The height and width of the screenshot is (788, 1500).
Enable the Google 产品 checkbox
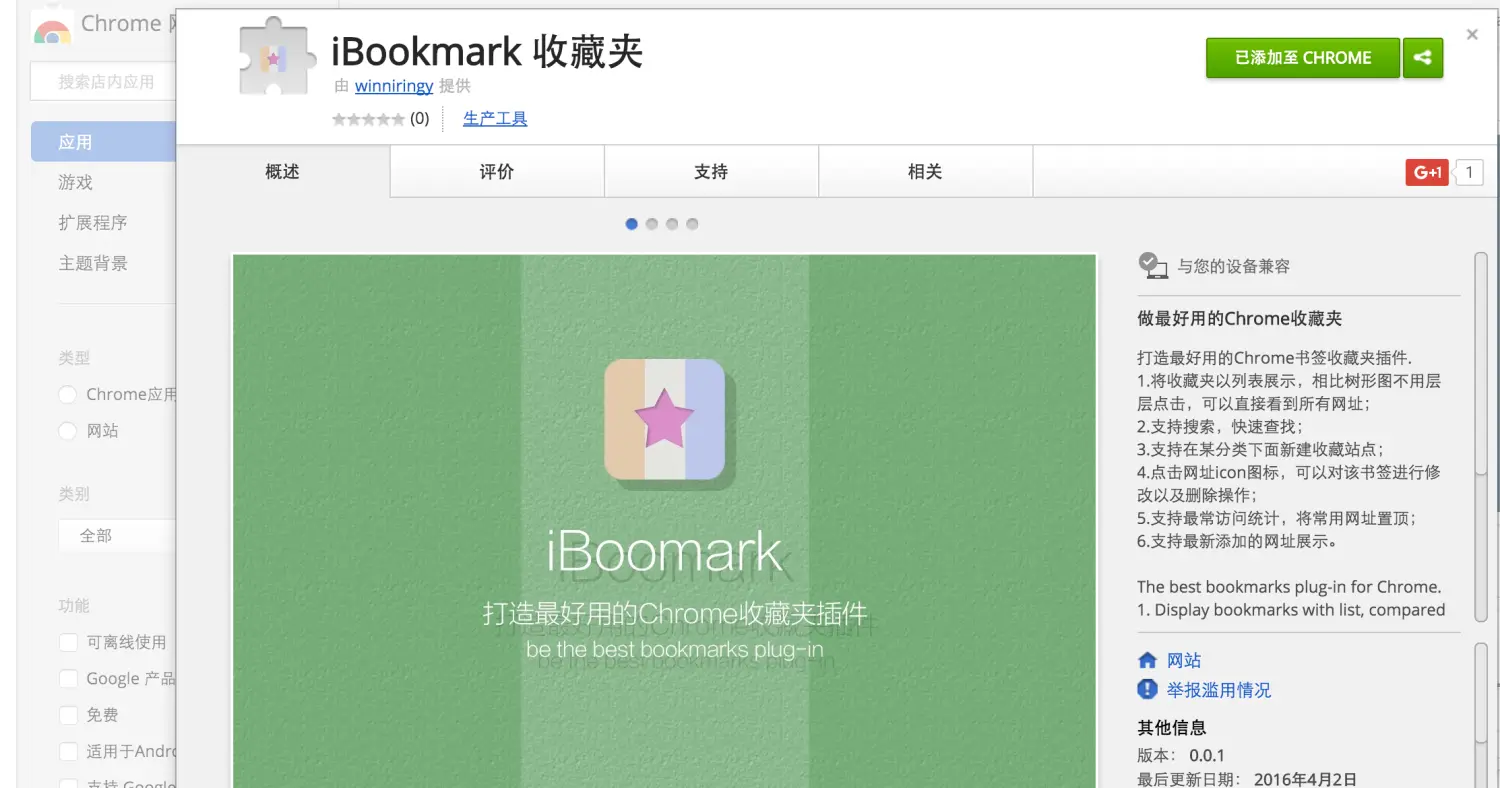tap(68, 679)
